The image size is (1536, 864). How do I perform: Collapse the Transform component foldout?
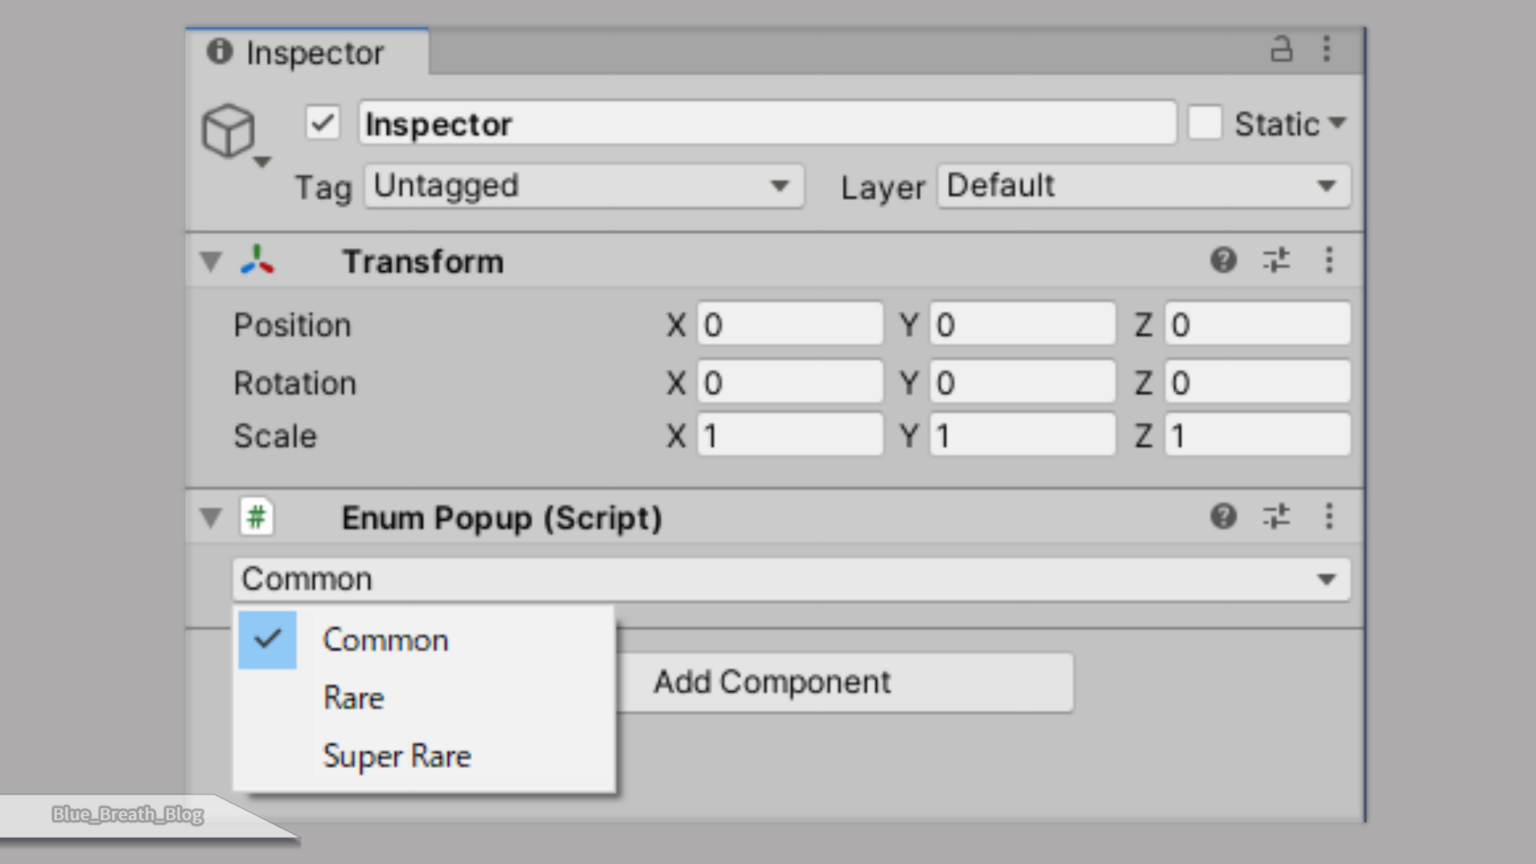[x=211, y=262]
